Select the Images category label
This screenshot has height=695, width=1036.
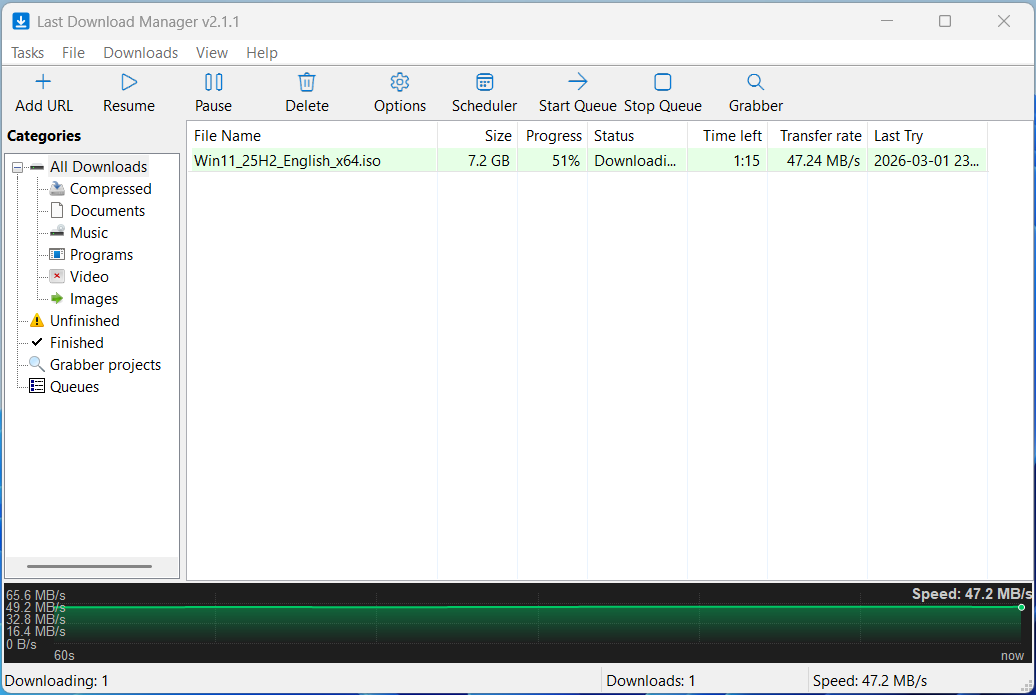point(94,299)
